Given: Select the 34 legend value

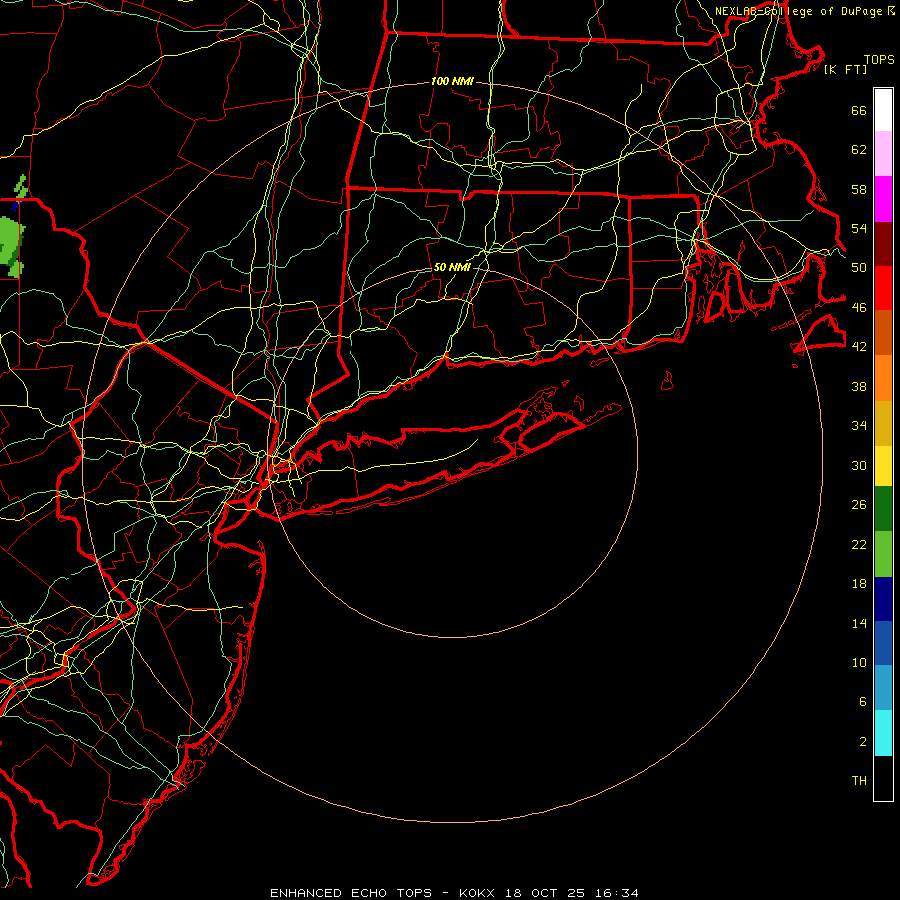Looking at the screenshot, I should (x=859, y=425).
